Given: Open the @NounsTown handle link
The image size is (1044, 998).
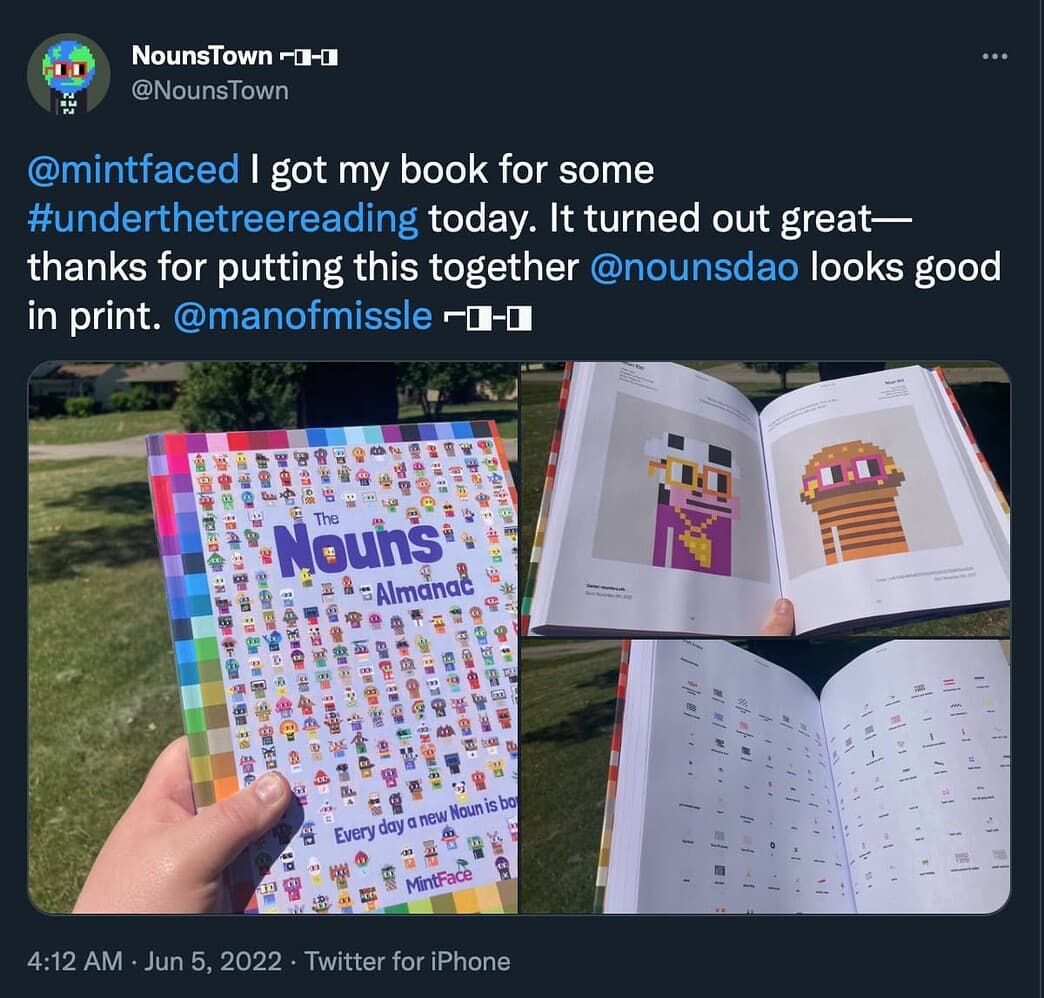Looking at the screenshot, I should [210, 91].
